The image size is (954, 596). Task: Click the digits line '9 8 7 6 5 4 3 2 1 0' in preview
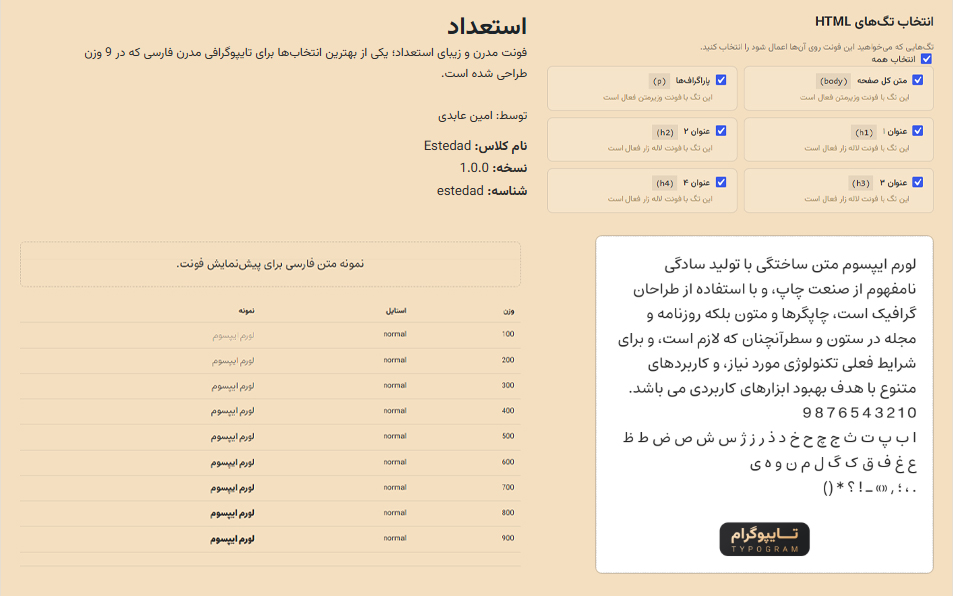[859, 413]
